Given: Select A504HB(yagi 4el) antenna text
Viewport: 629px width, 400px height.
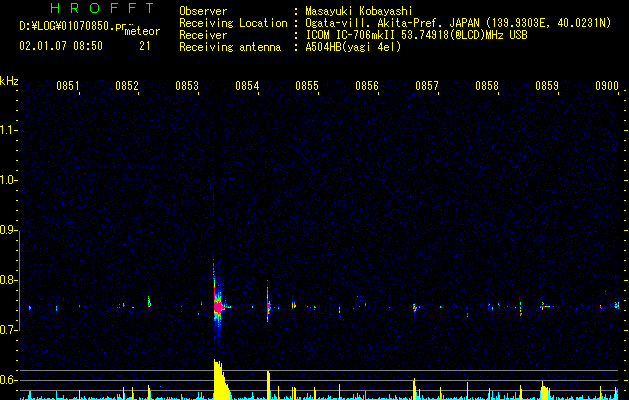Looking at the screenshot, I should pyautogui.click(x=353, y=47).
